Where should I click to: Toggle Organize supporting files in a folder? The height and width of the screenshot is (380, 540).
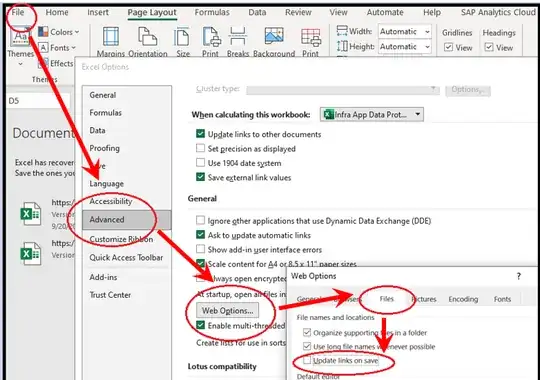(x=307, y=332)
